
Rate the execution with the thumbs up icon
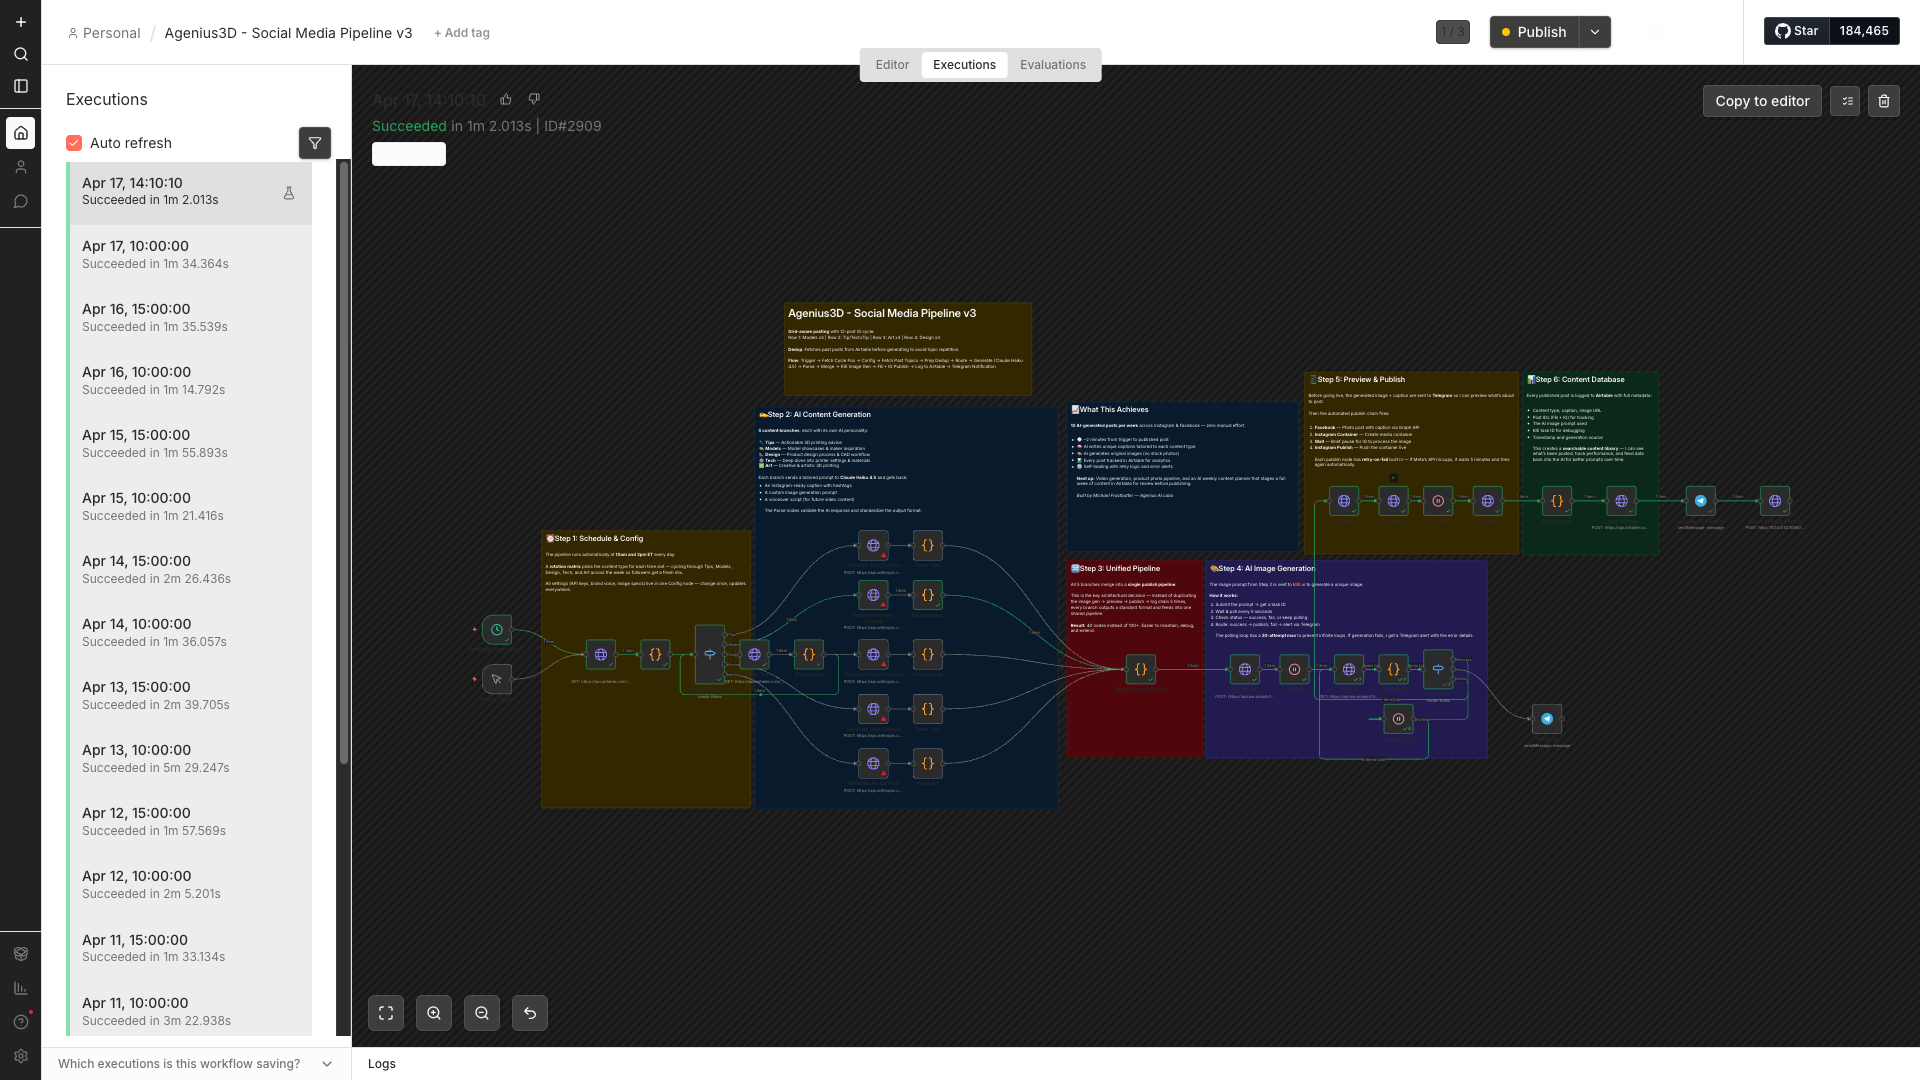(x=505, y=99)
